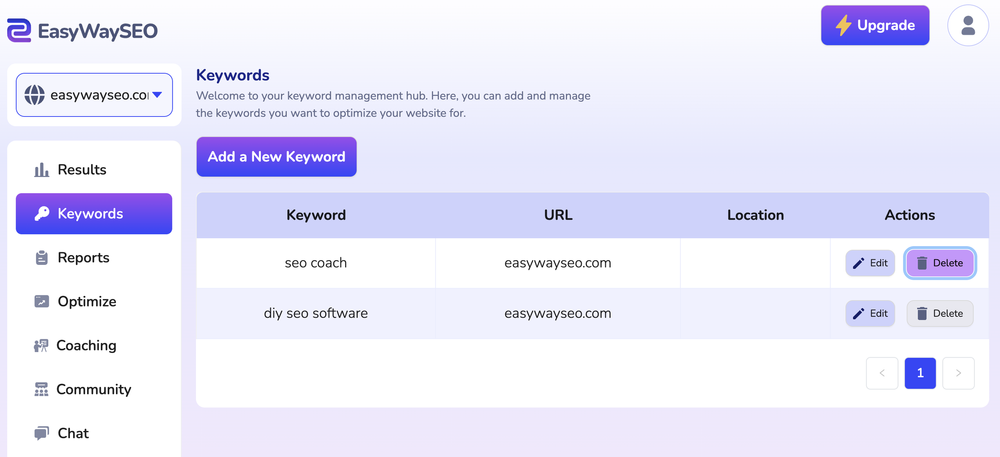Click the Upgrade button

click(x=875, y=25)
